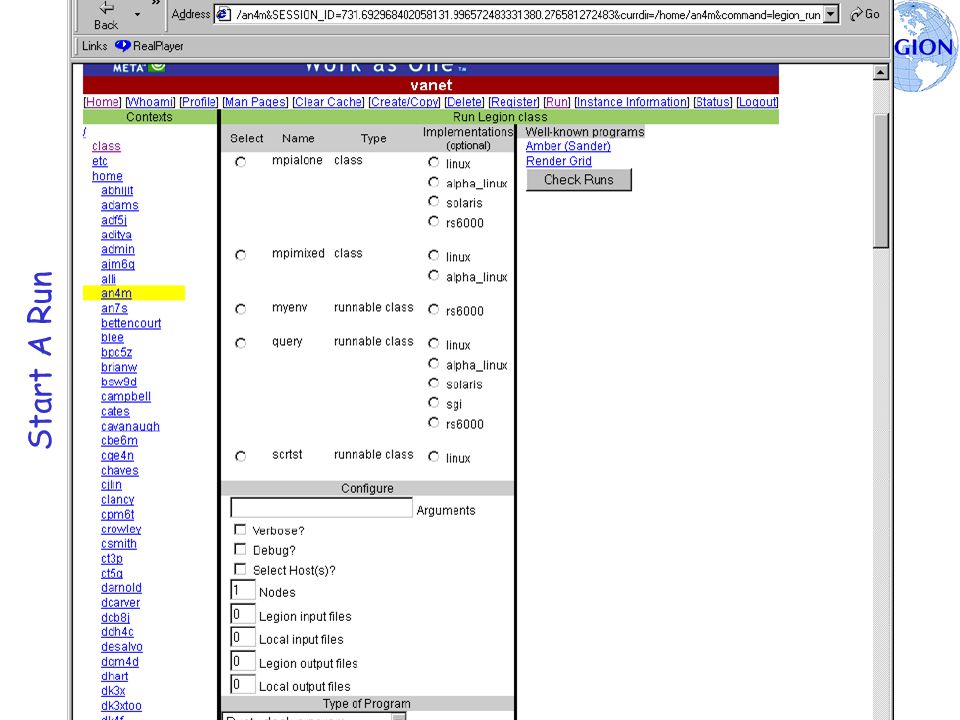Open the desalvo context link
960x720 pixels.
pos(122,647)
